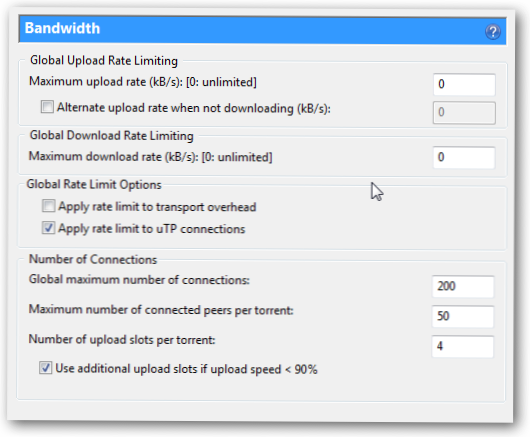Enable alternate upload rate when not downloading

(47, 107)
